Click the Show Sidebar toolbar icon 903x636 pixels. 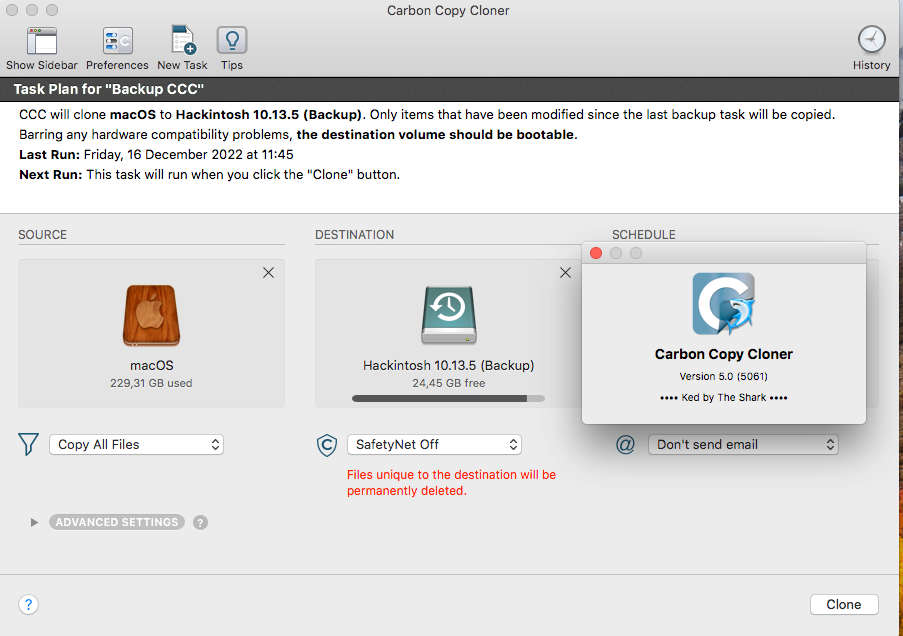point(41,41)
